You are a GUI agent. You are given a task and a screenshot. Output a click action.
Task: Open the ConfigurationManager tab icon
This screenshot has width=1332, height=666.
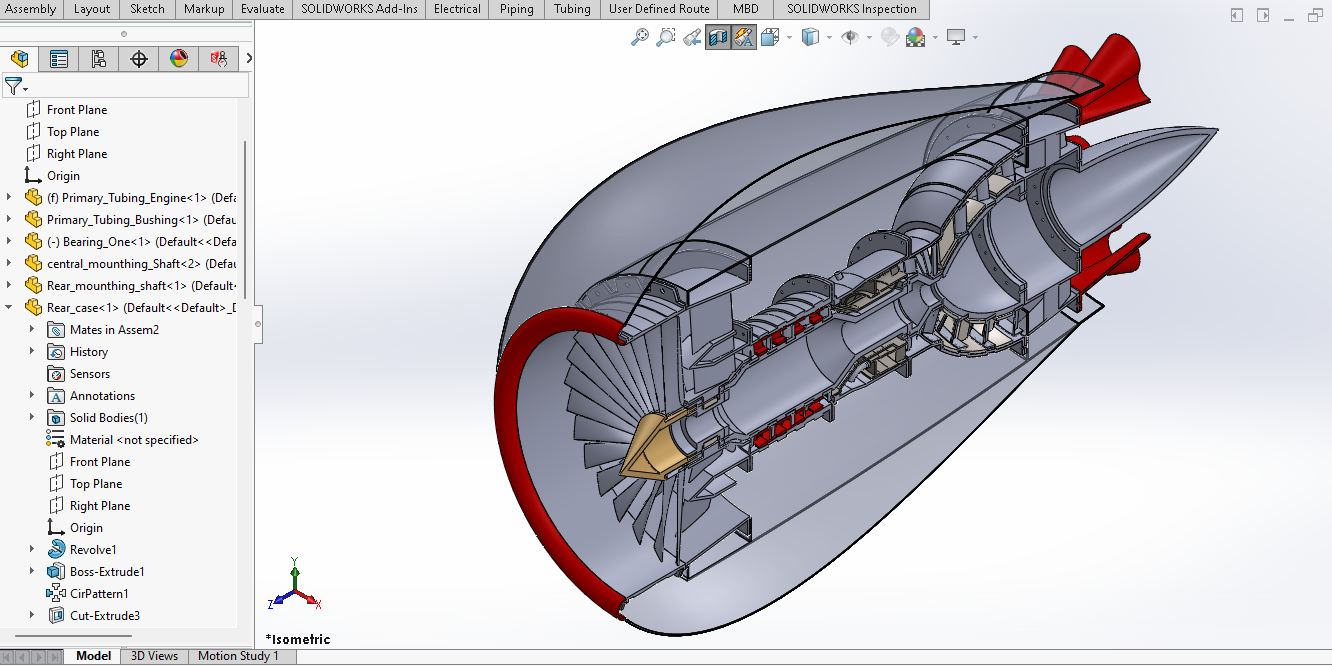pyautogui.click(x=98, y=59)
